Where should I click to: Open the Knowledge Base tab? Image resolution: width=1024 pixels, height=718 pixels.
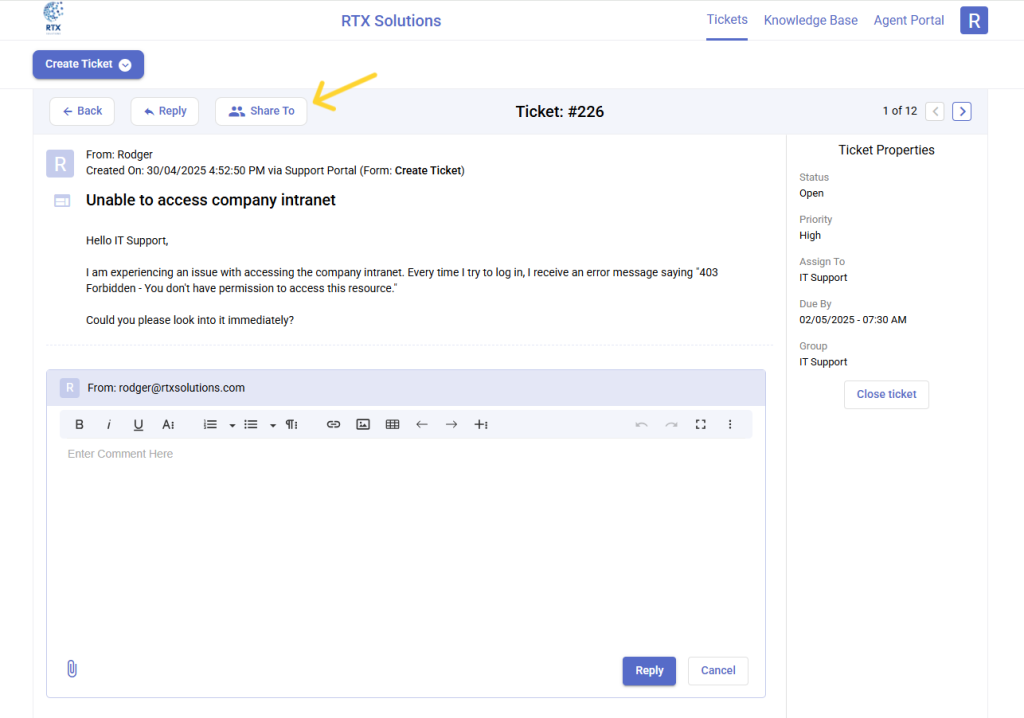pos(810,20)
